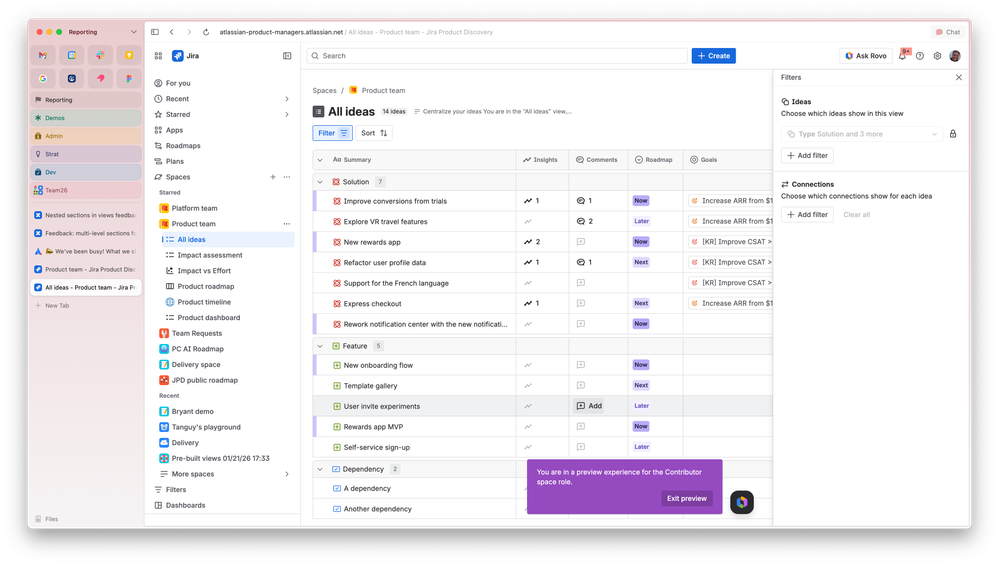
Task: Open the Reporting workspace dropdown
Action: 133,32
